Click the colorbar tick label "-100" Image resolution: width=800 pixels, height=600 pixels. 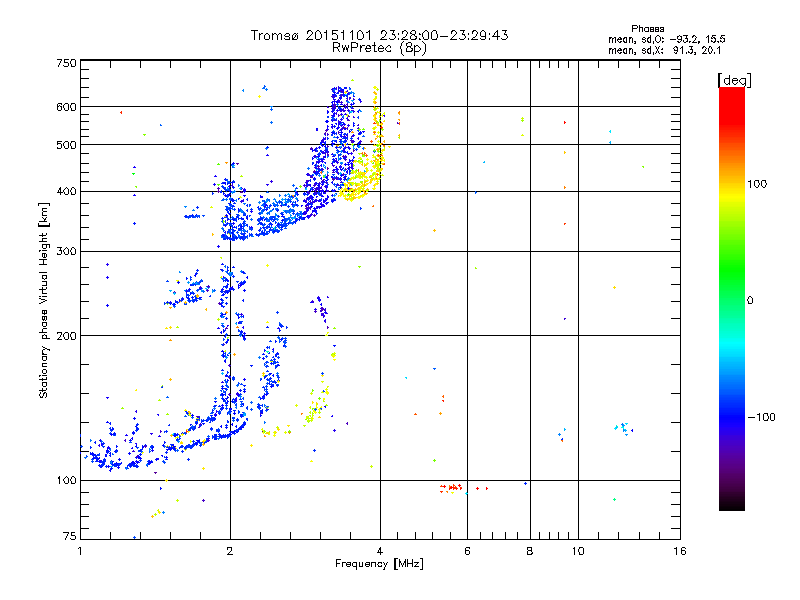[761, 417]
